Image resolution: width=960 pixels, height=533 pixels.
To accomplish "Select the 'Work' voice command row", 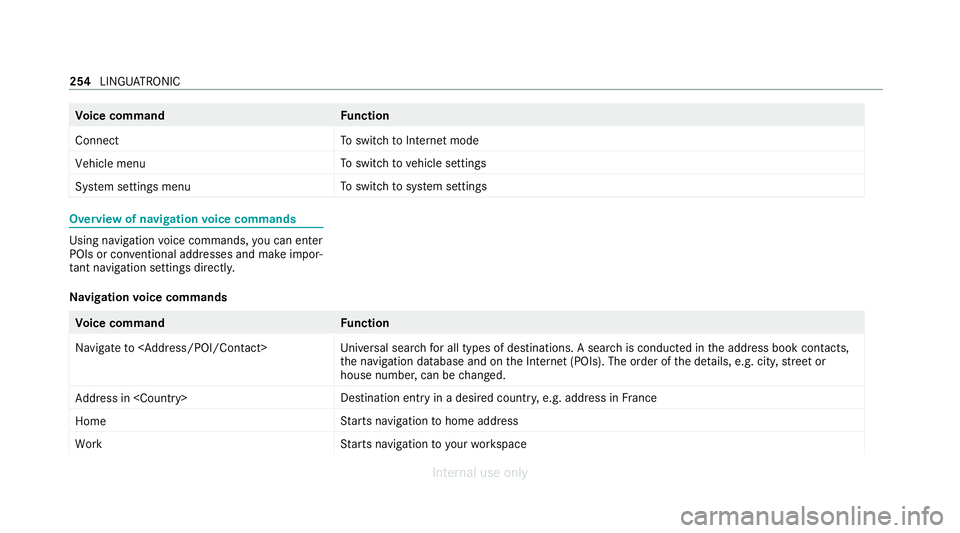I will pyautogui.click(x=467, y=444).
